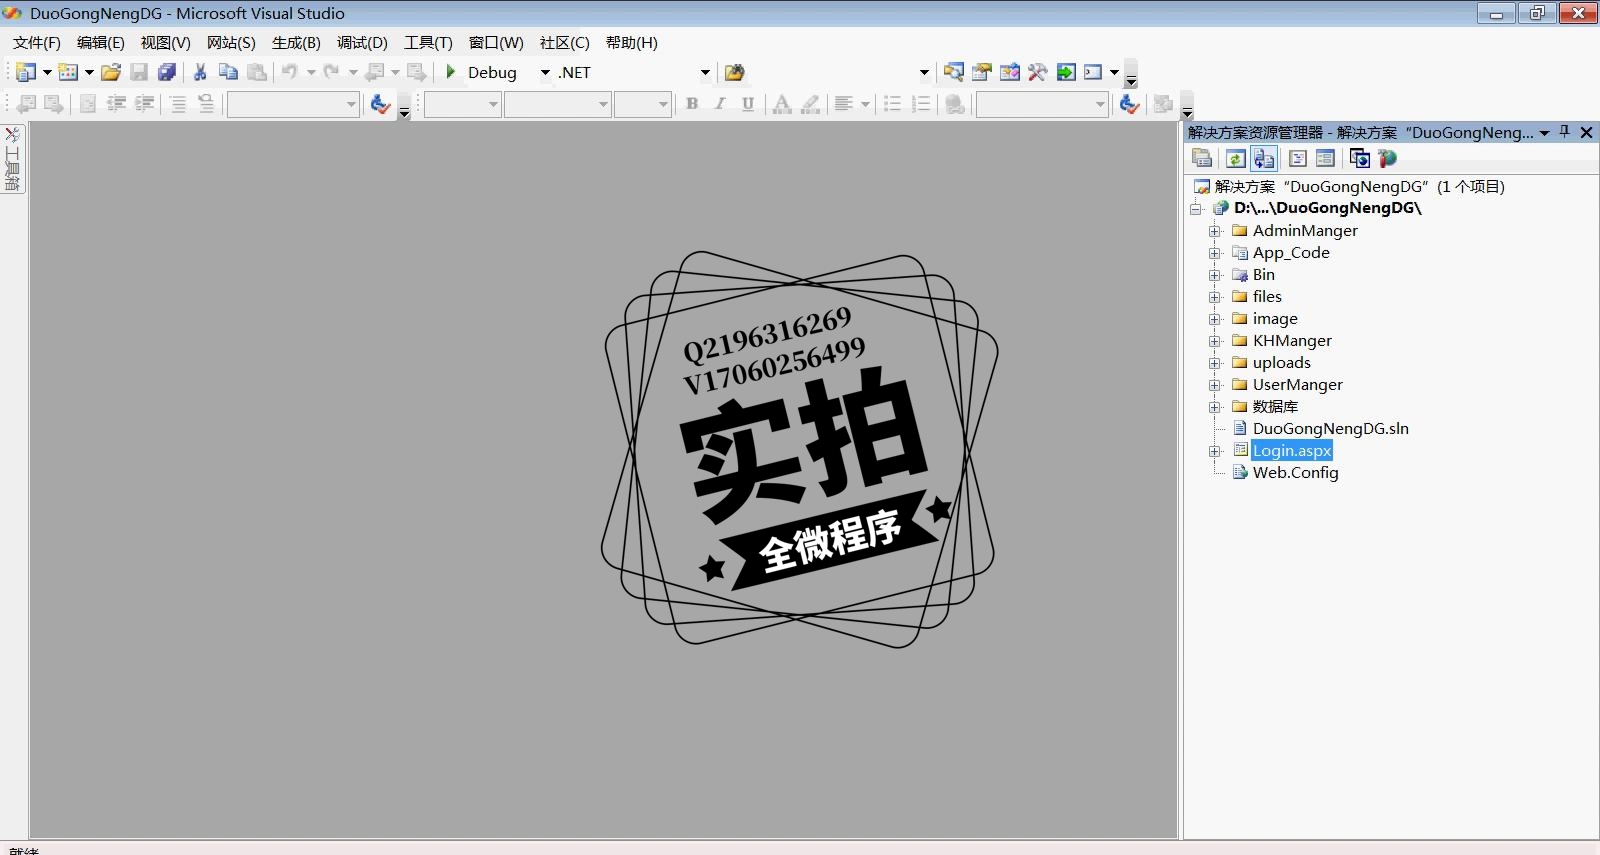Click the Cut scissors icon

point(200,72)
